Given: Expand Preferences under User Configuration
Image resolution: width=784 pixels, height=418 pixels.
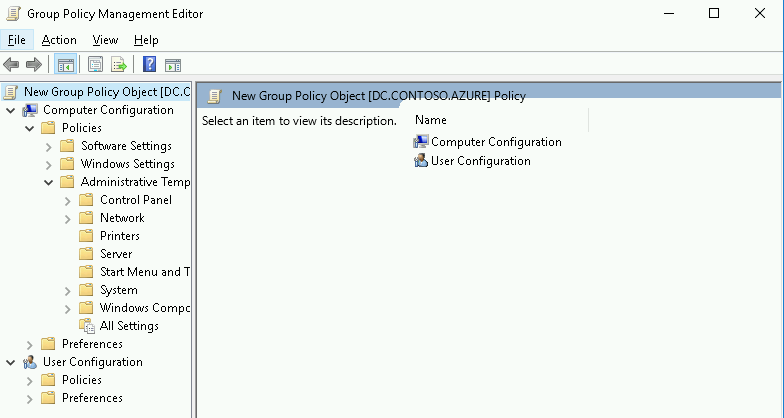Looking at the screenshot, I should (30, 398).
